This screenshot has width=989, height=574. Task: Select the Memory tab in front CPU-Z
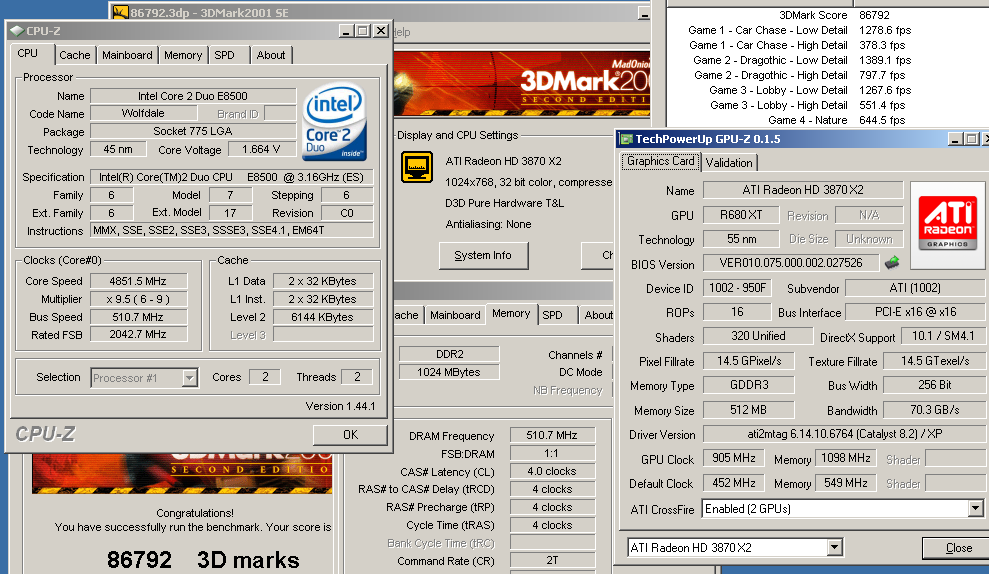pos(183,55)
